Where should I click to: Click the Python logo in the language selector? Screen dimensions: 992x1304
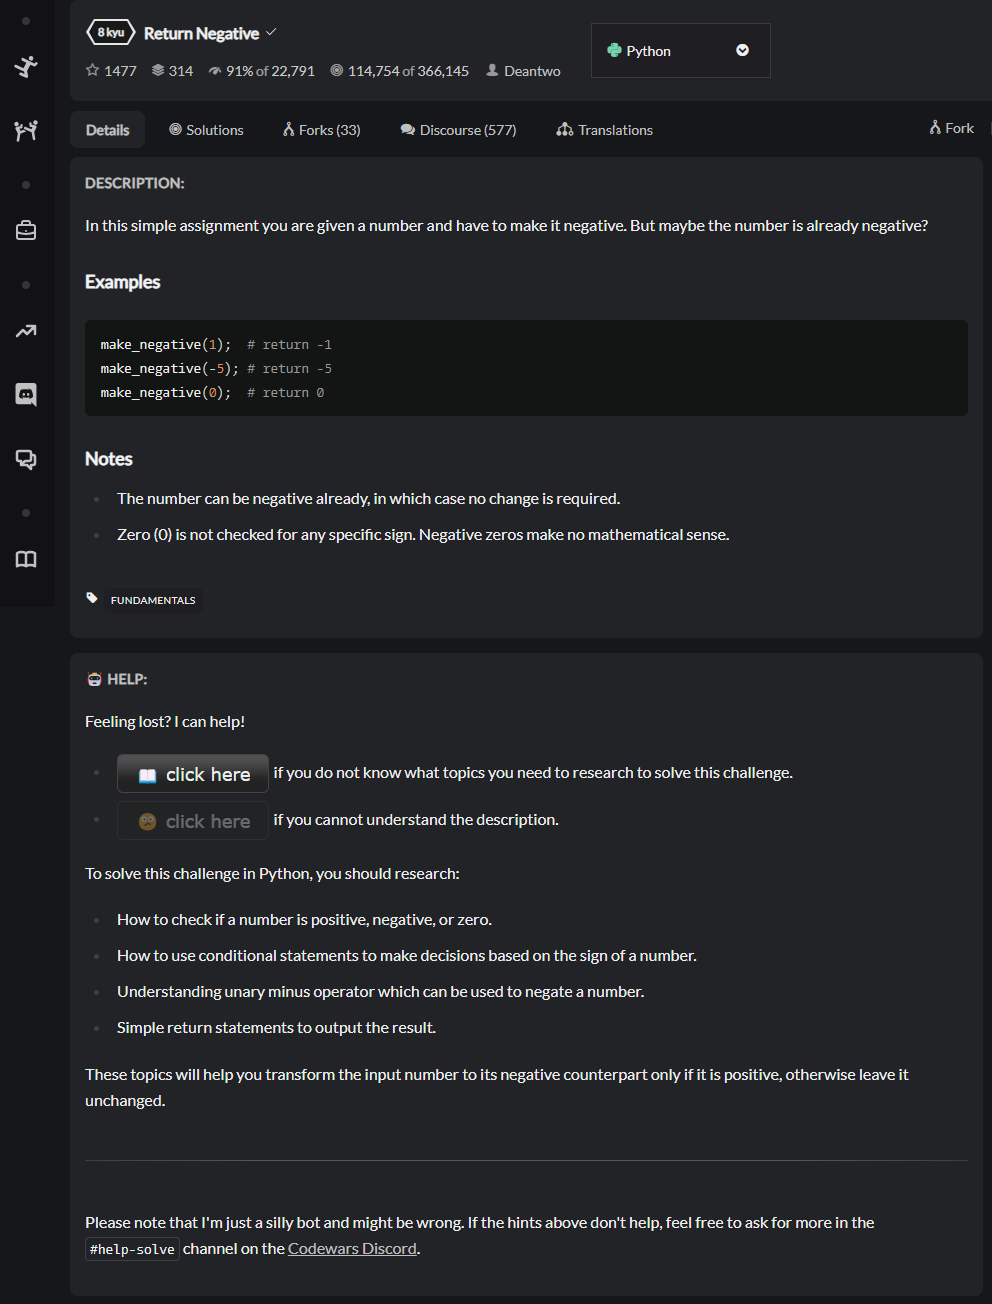[612, 50]
